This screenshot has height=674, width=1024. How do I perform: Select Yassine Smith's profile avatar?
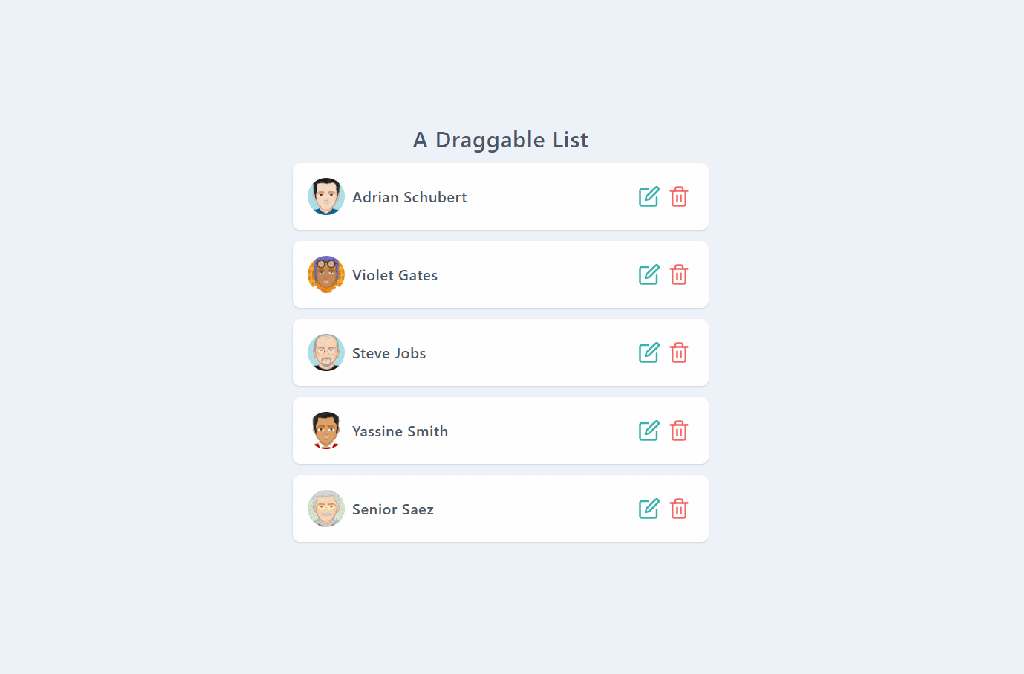click(326, 431)
